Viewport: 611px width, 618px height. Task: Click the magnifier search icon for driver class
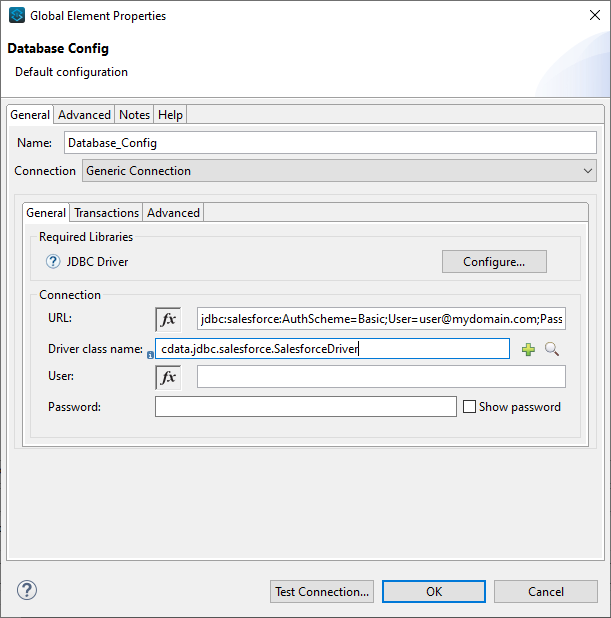point(551,349)
